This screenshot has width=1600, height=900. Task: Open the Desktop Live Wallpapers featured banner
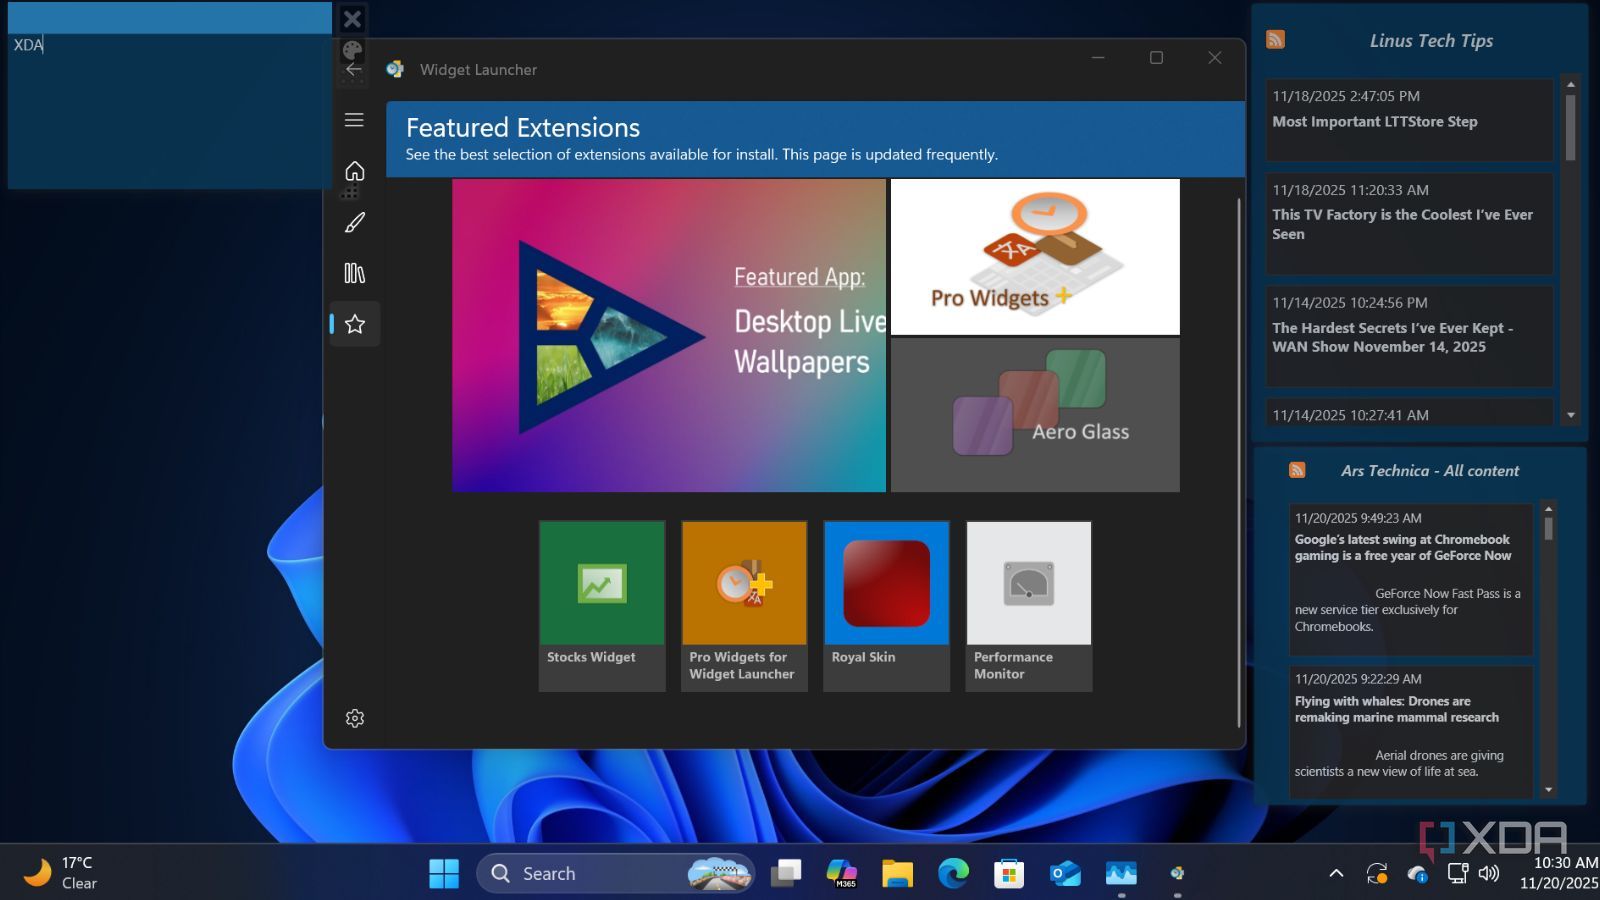668,335
